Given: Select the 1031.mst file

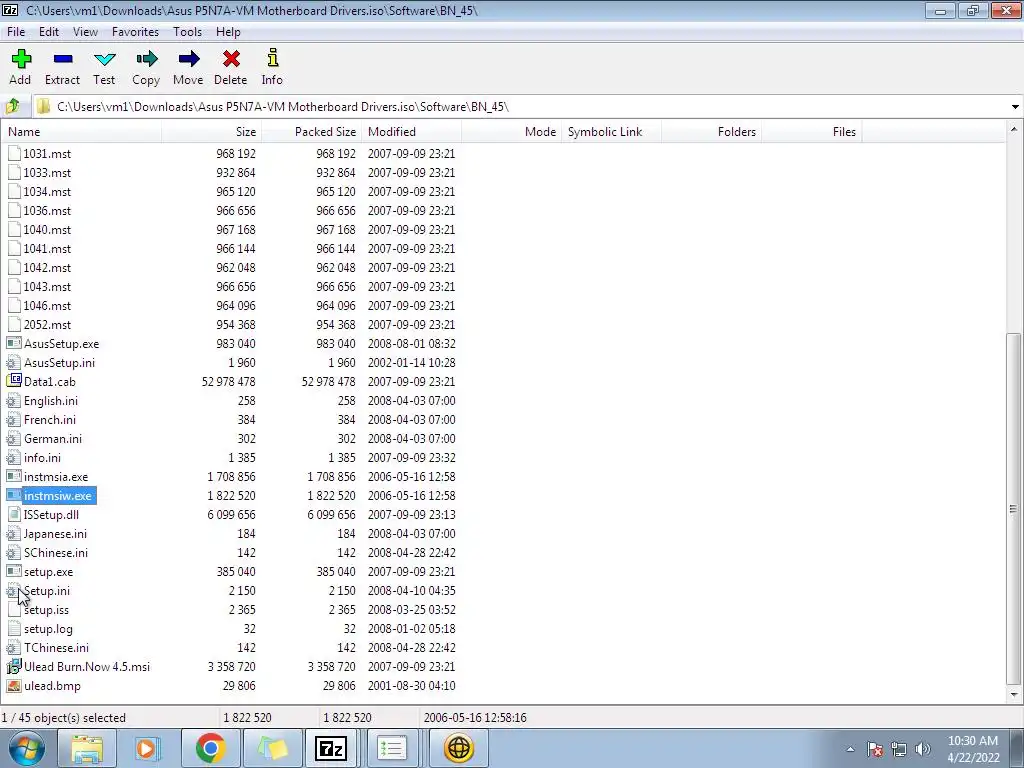Looking at the screenshot, I should [47, 153].
